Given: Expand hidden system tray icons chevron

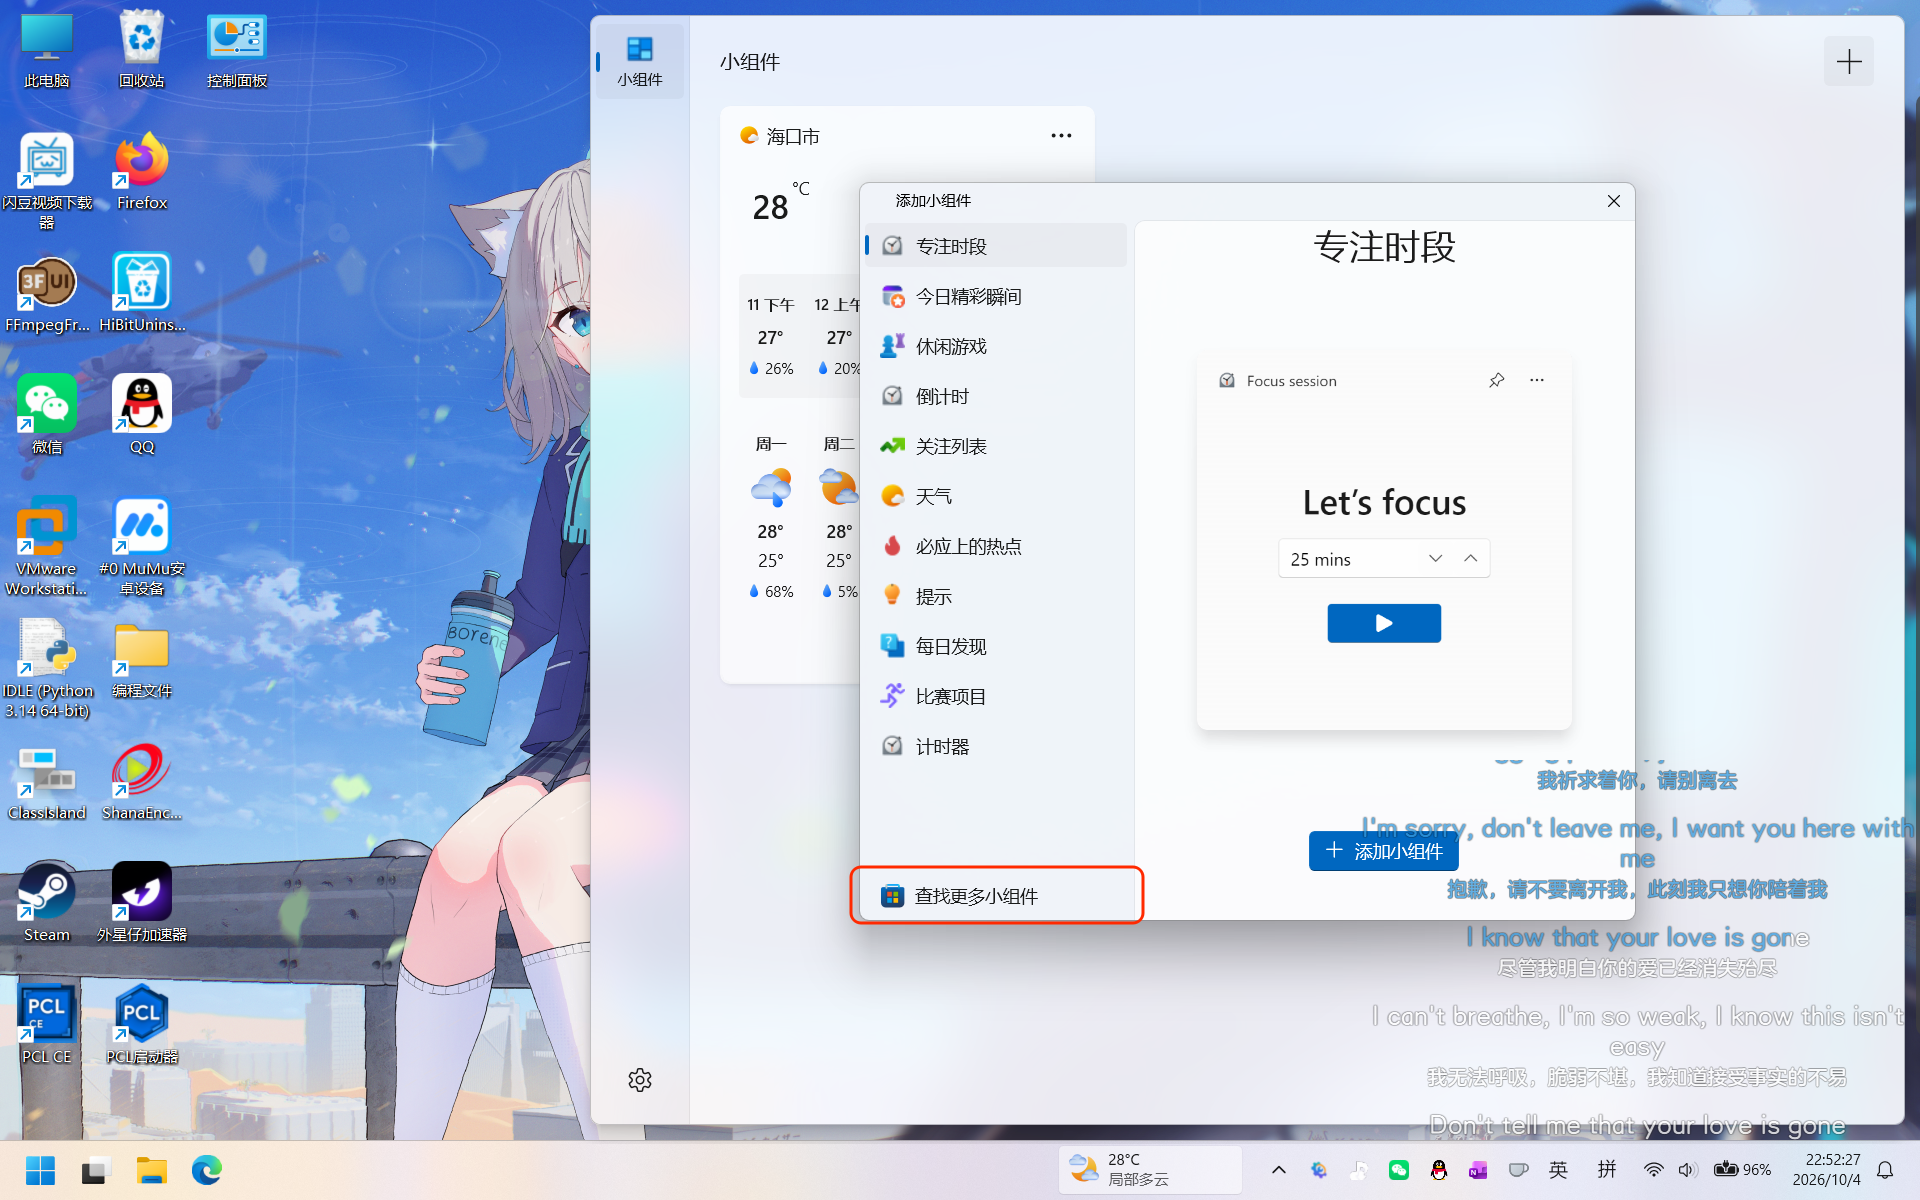Looking at the screenshot, I should click(1278, 1170).
